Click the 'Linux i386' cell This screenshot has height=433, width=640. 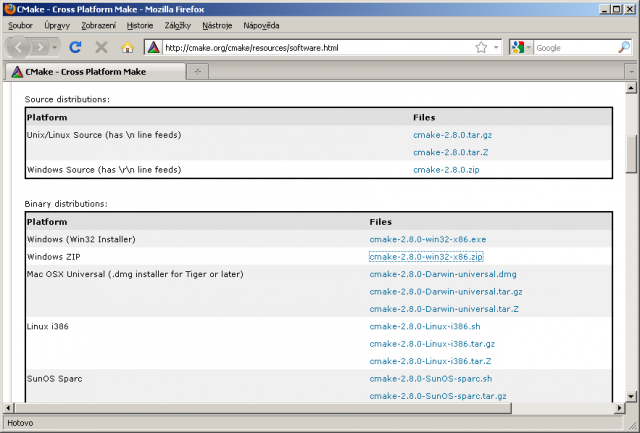pos(47,326)
